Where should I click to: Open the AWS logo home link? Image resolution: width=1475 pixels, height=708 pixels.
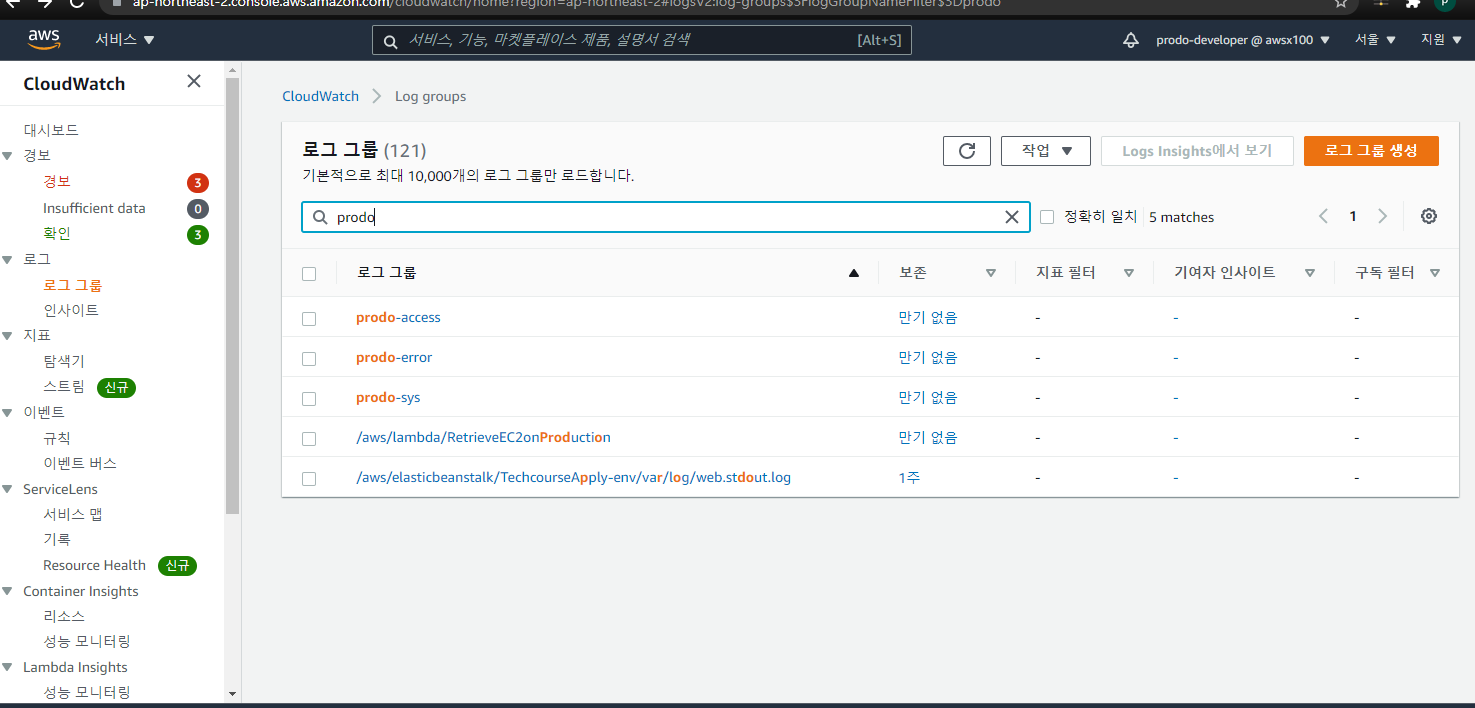coord(44,39)
